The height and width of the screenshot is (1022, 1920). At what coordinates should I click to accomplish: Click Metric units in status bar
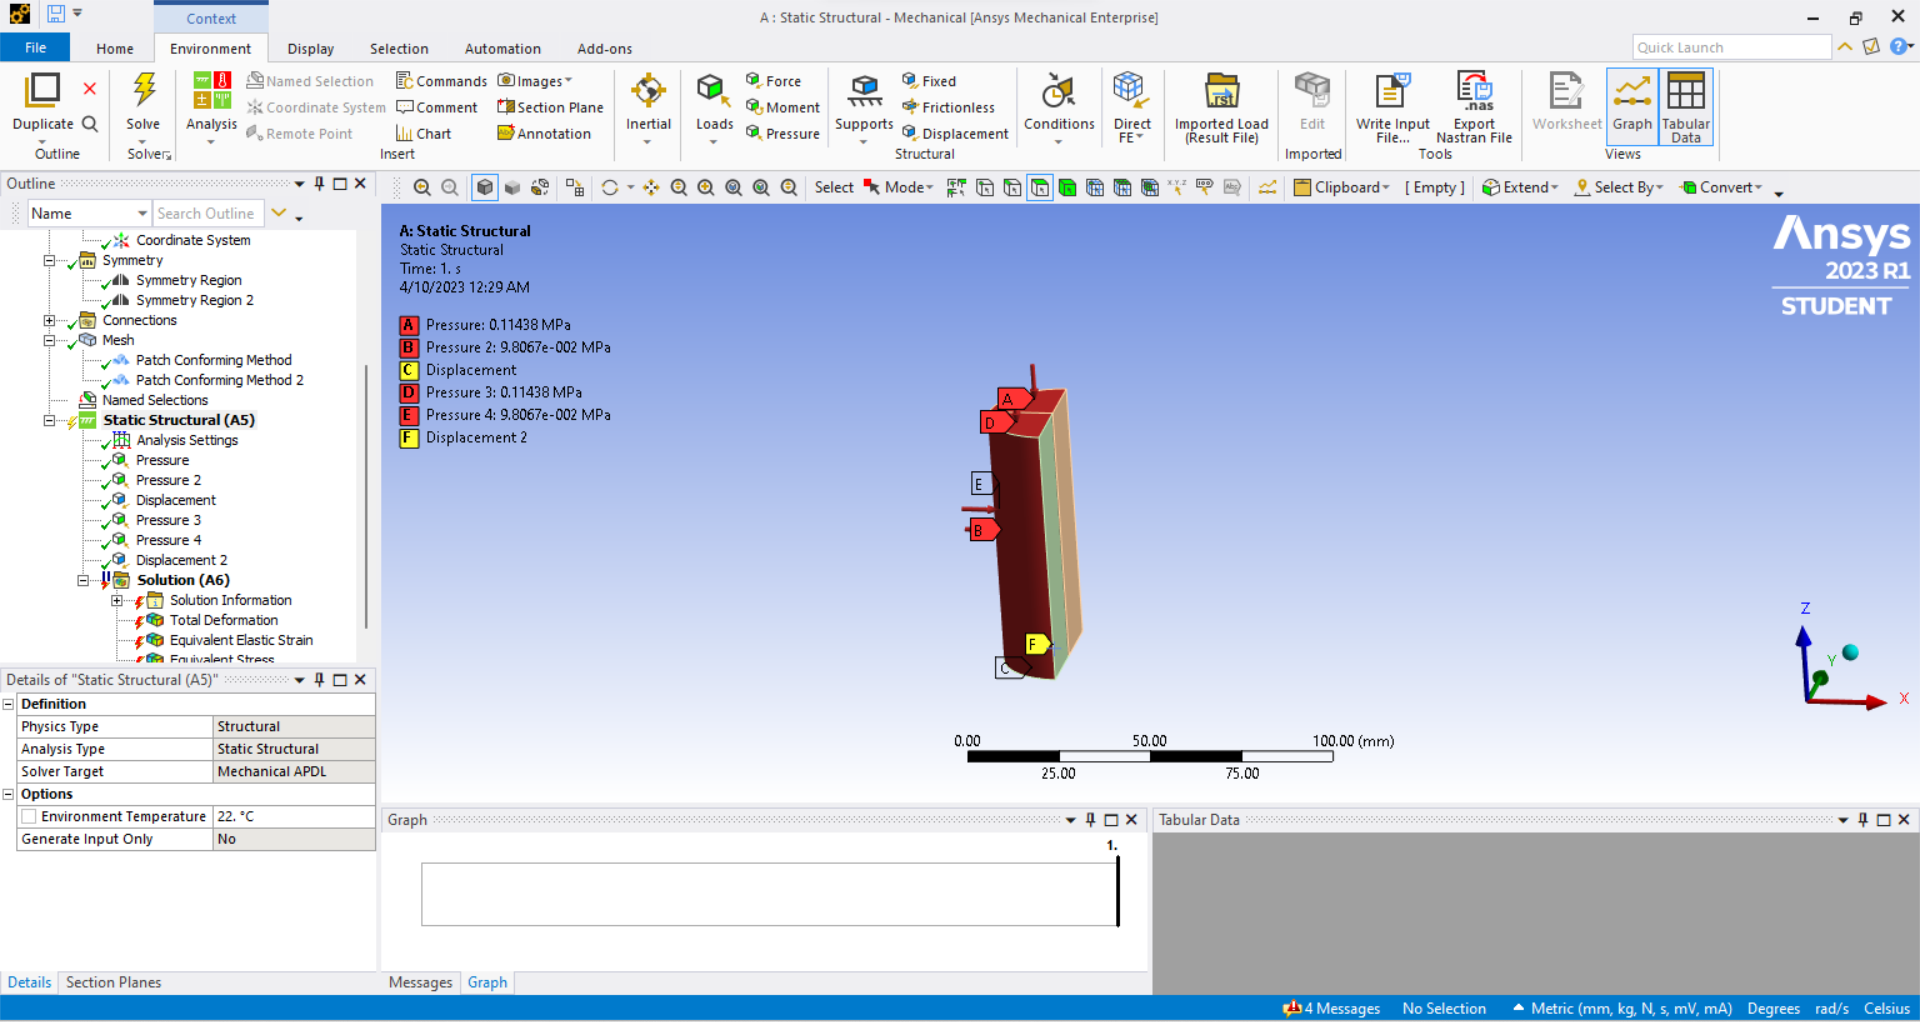pyautogui.click(x=1622, y=1008)
